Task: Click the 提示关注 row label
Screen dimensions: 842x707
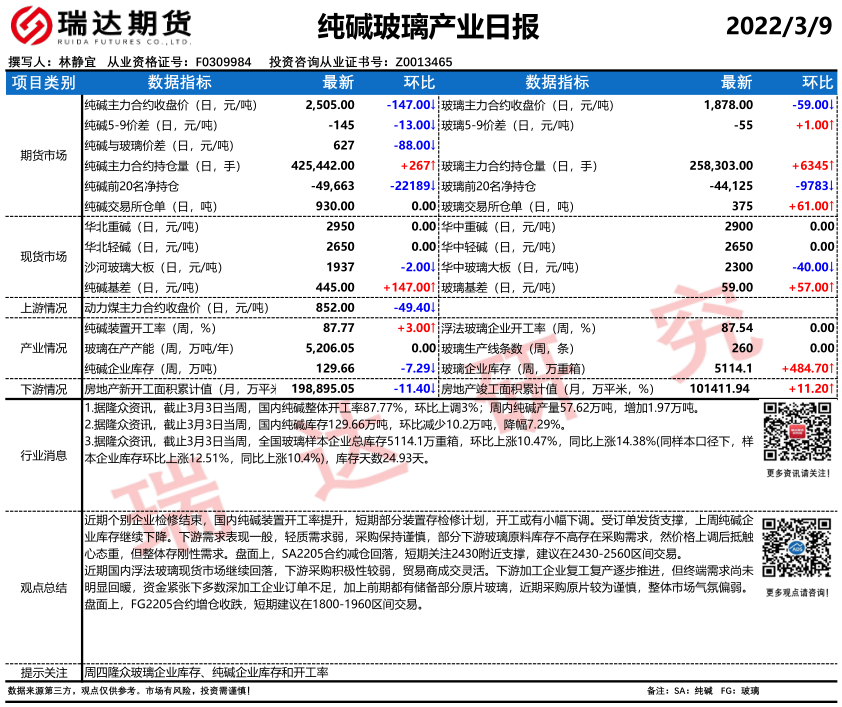Action: [43, 673]
